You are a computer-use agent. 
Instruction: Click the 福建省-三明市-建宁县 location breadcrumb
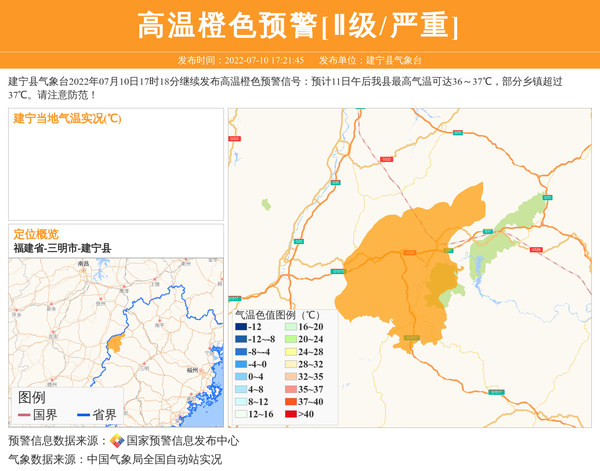(x=62, y=248)
